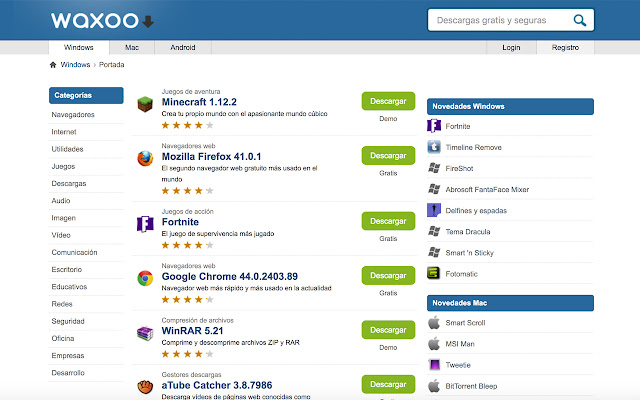Open the Minecraft 1.12.2 title link
The image size is (640, 400).
[x=199, y=102]
